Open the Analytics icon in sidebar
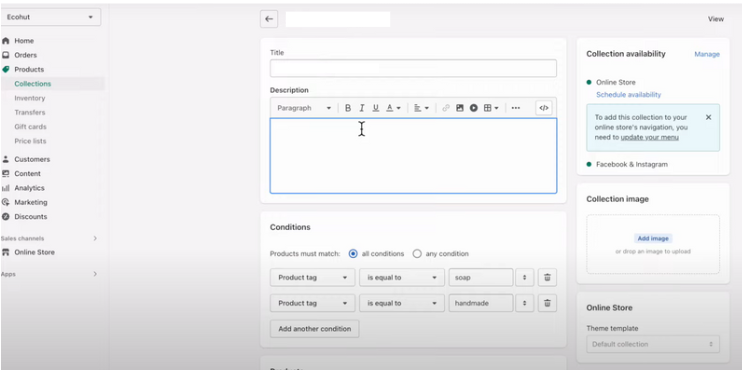This screenshot has width=742, height=370. click(x=6, y=188)
